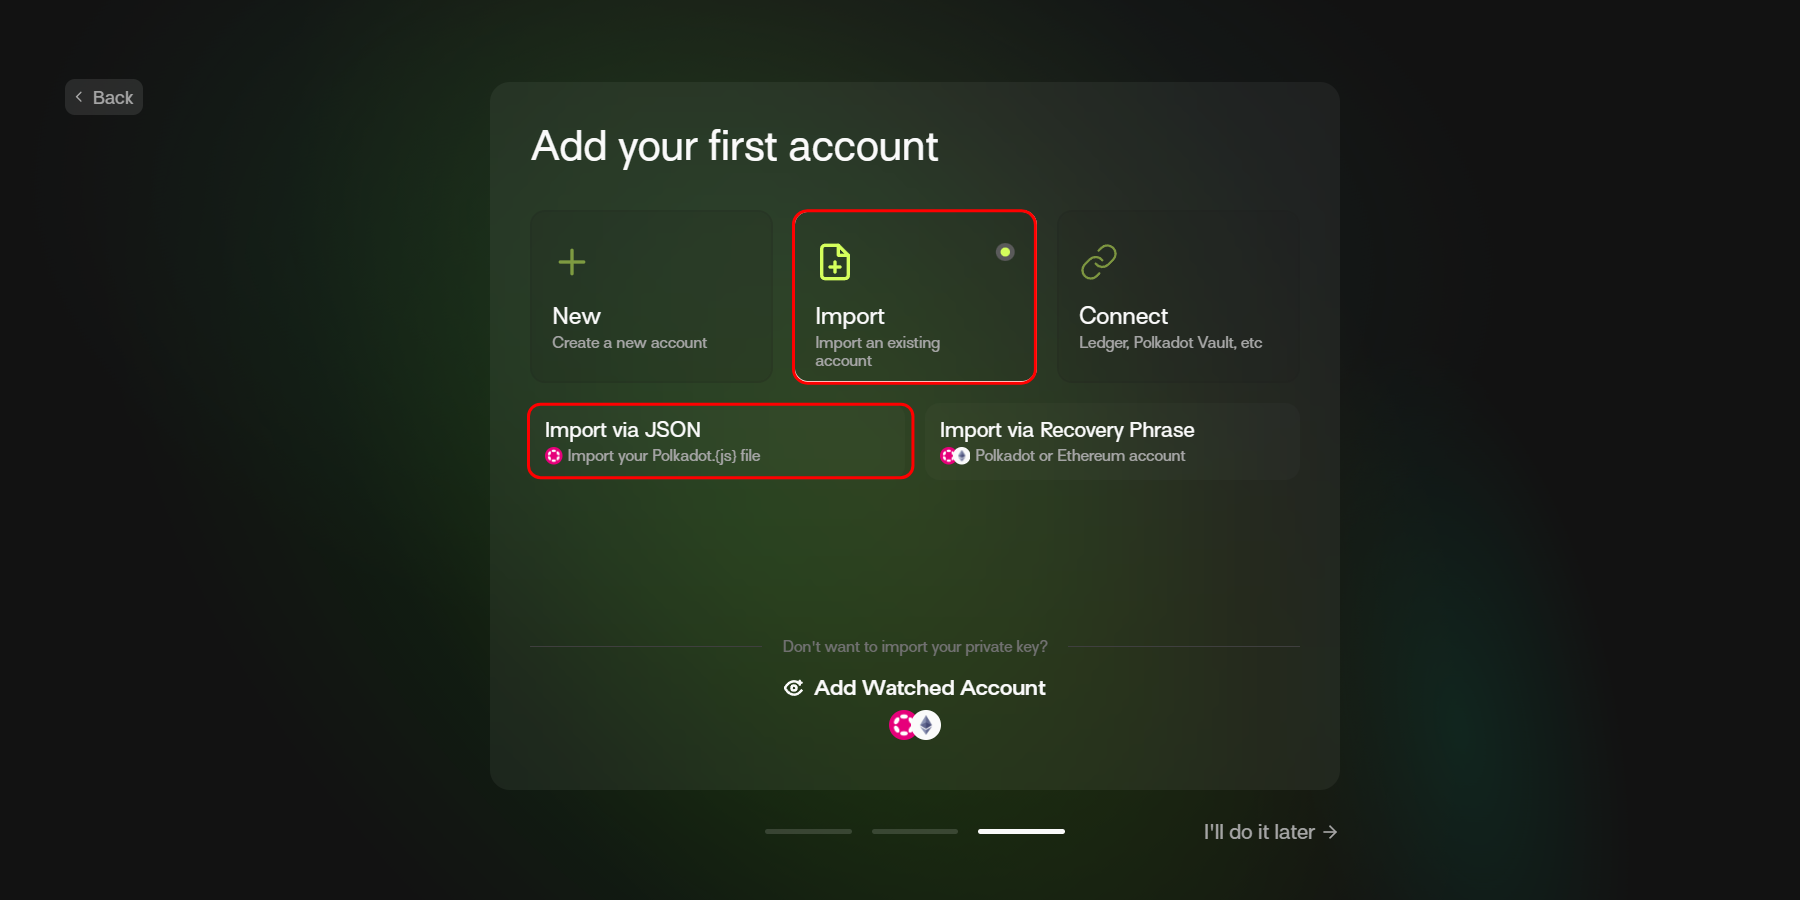Click the Polkadot logo under Import via JSON
1800x900 pixels.
(553, 456)
